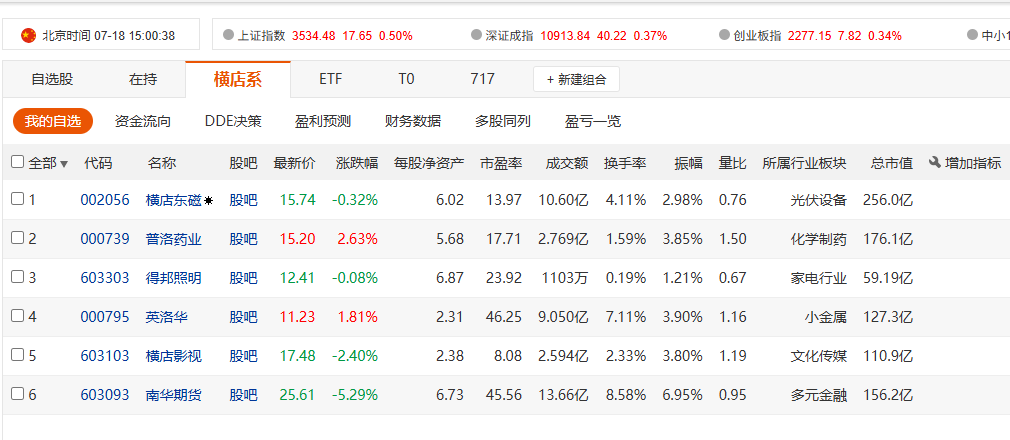
Task: Open 股吧 link for 英洛华 row
Action: [x=243, y=317]
